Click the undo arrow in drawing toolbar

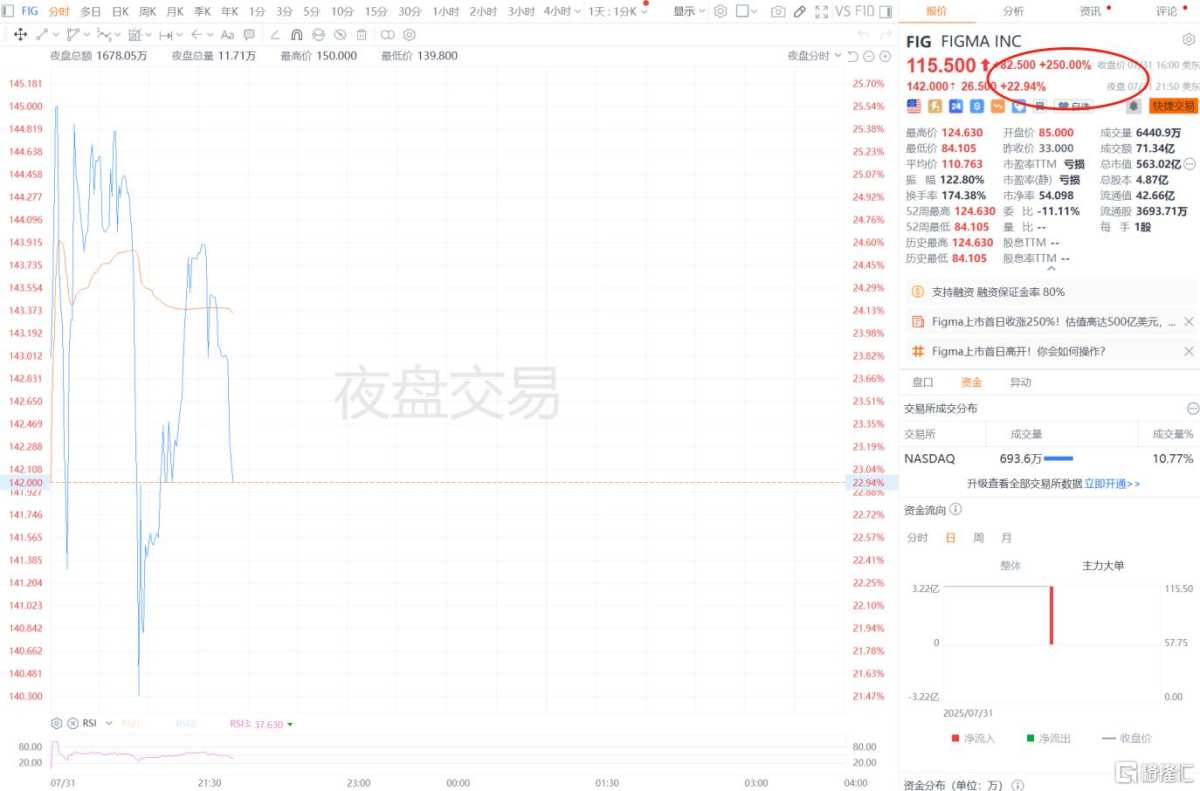pyautogui.click(x=864, y=35)
